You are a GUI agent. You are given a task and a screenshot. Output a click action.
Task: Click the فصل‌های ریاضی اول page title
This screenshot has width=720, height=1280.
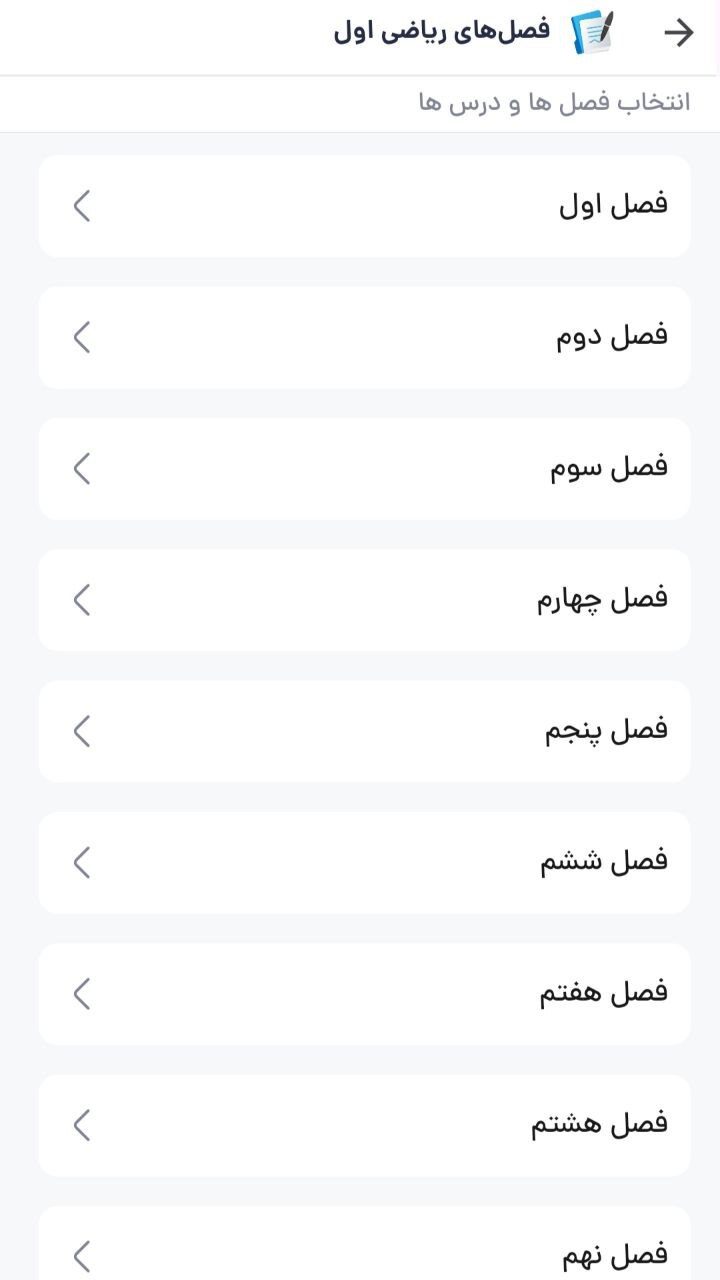[442, 31]
